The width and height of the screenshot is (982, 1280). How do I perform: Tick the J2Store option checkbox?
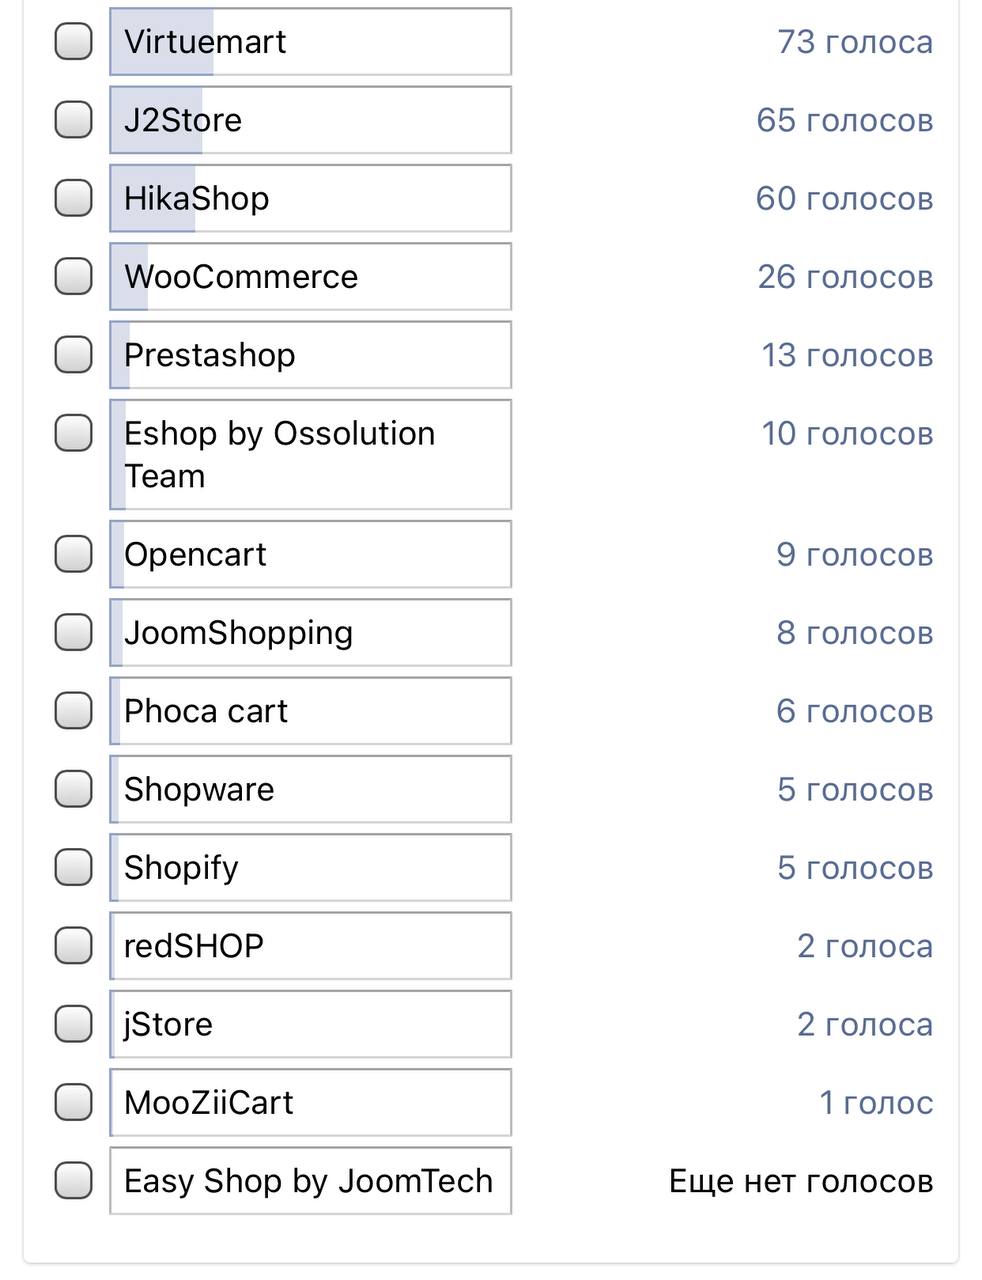tap(73, 120)
